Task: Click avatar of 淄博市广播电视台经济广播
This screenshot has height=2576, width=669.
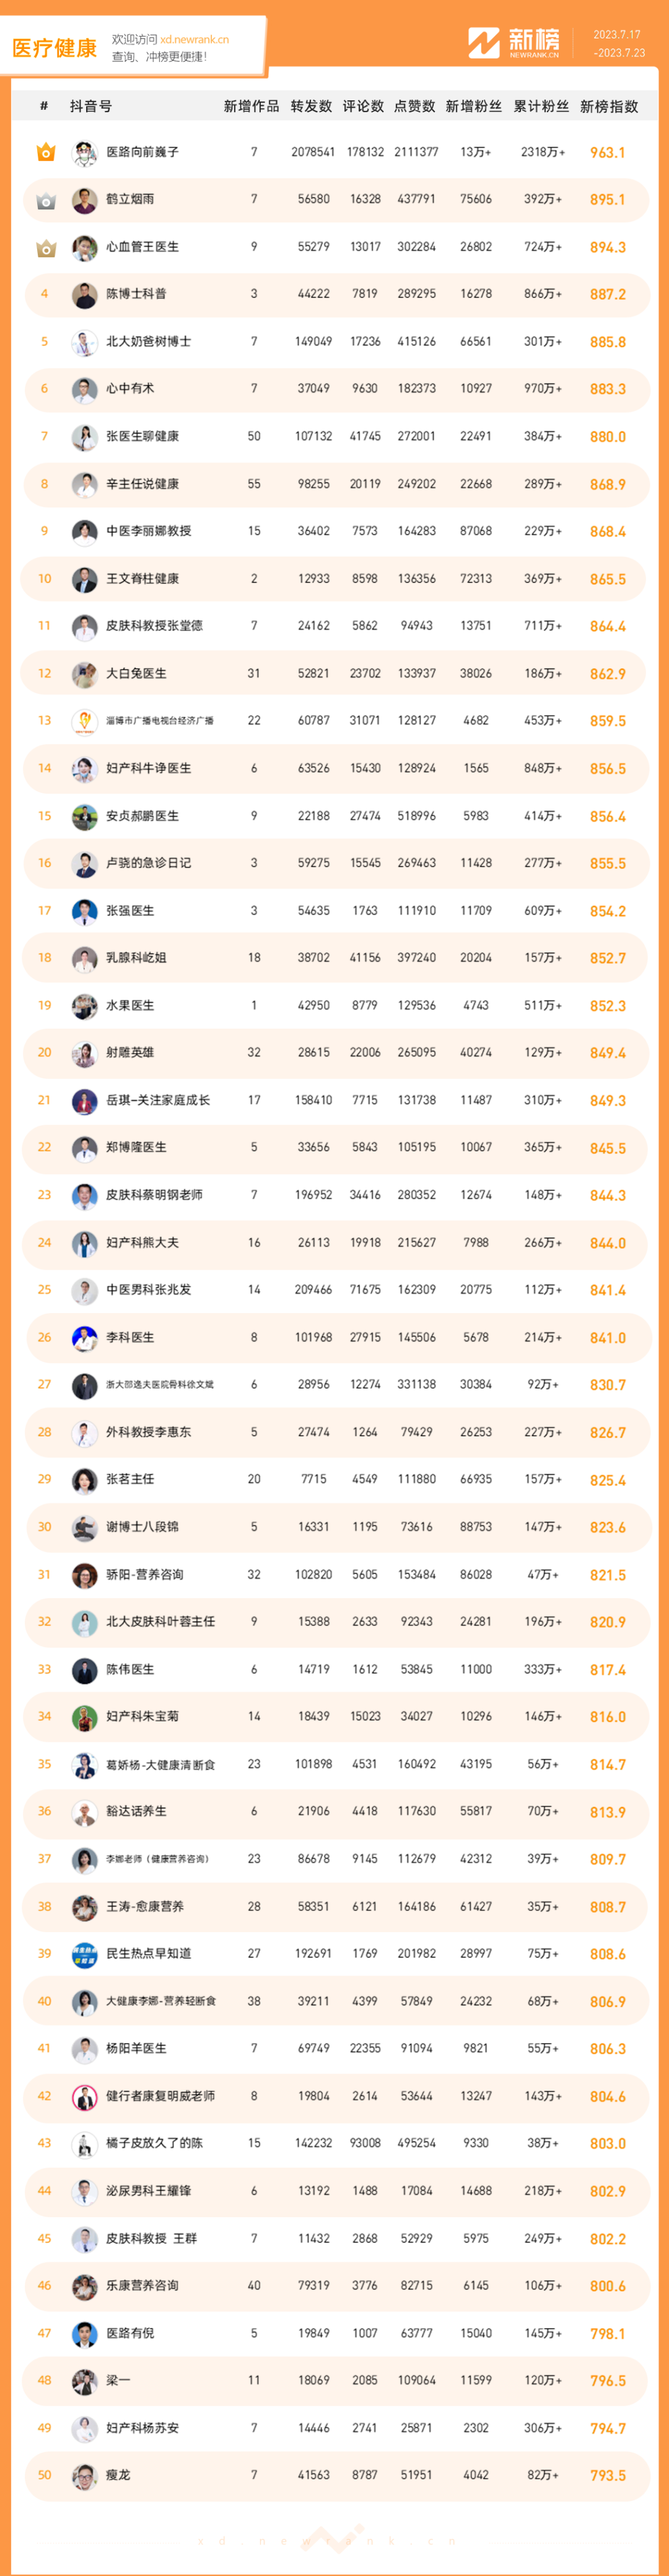Action: (84, 721)
